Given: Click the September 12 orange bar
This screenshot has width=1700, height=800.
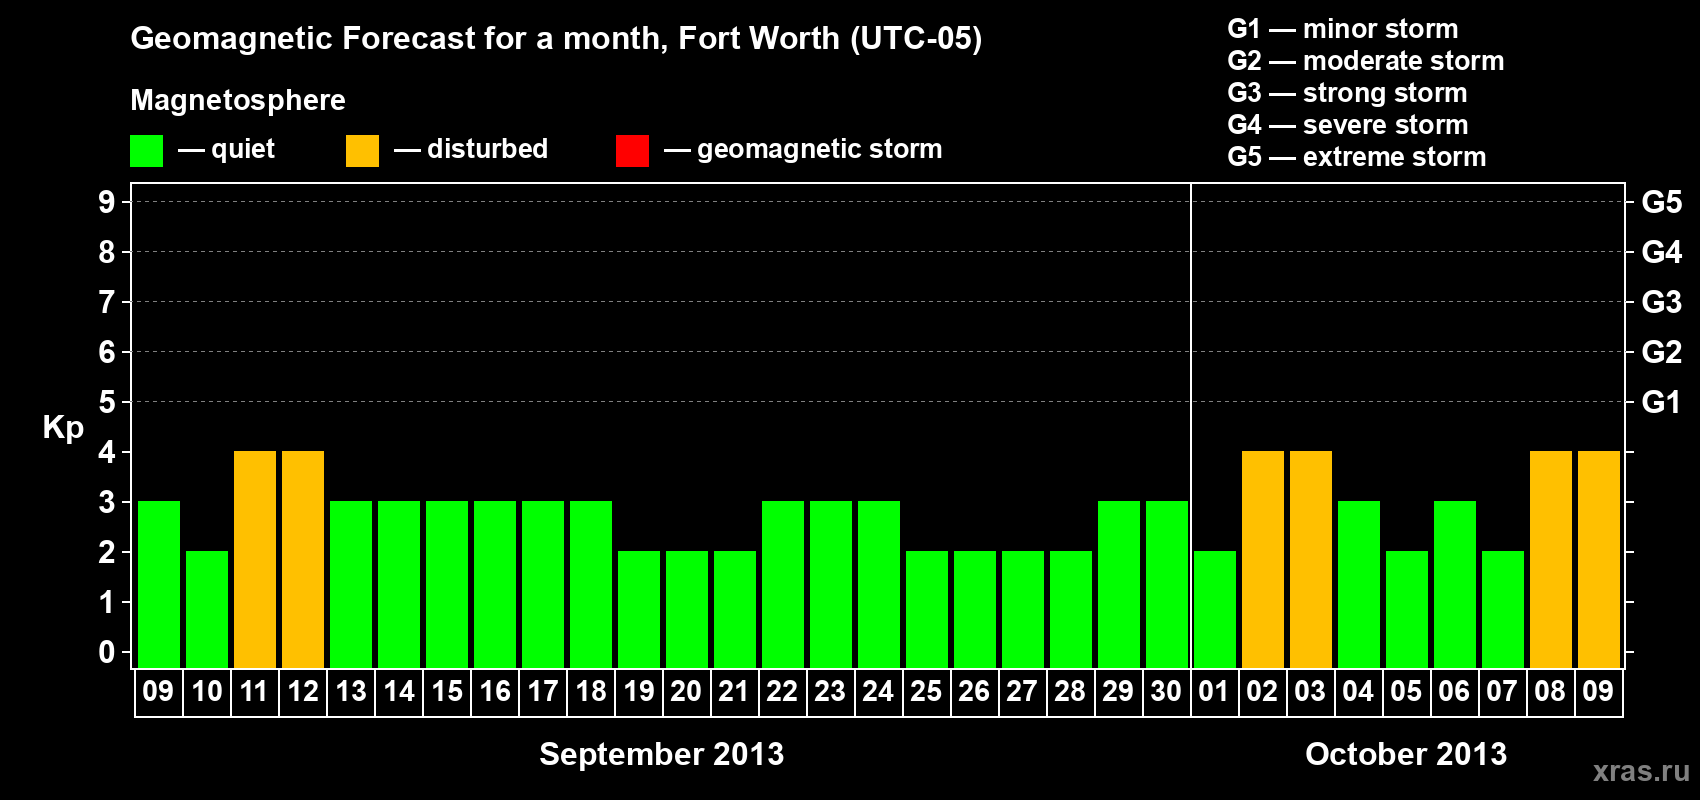Looking at the screenshot, I should point(303,559).
